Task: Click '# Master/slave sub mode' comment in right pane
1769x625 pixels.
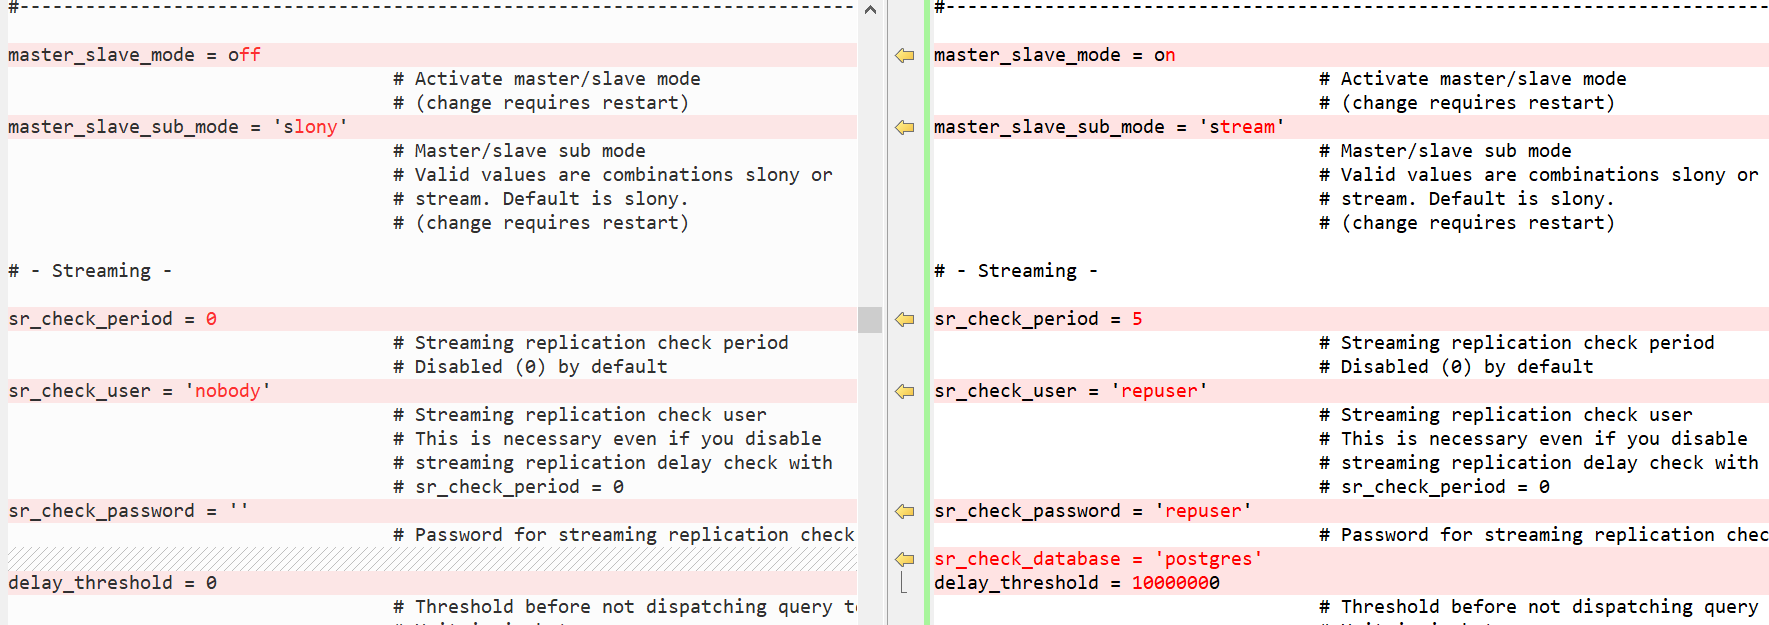Action: coord(1445,151)
